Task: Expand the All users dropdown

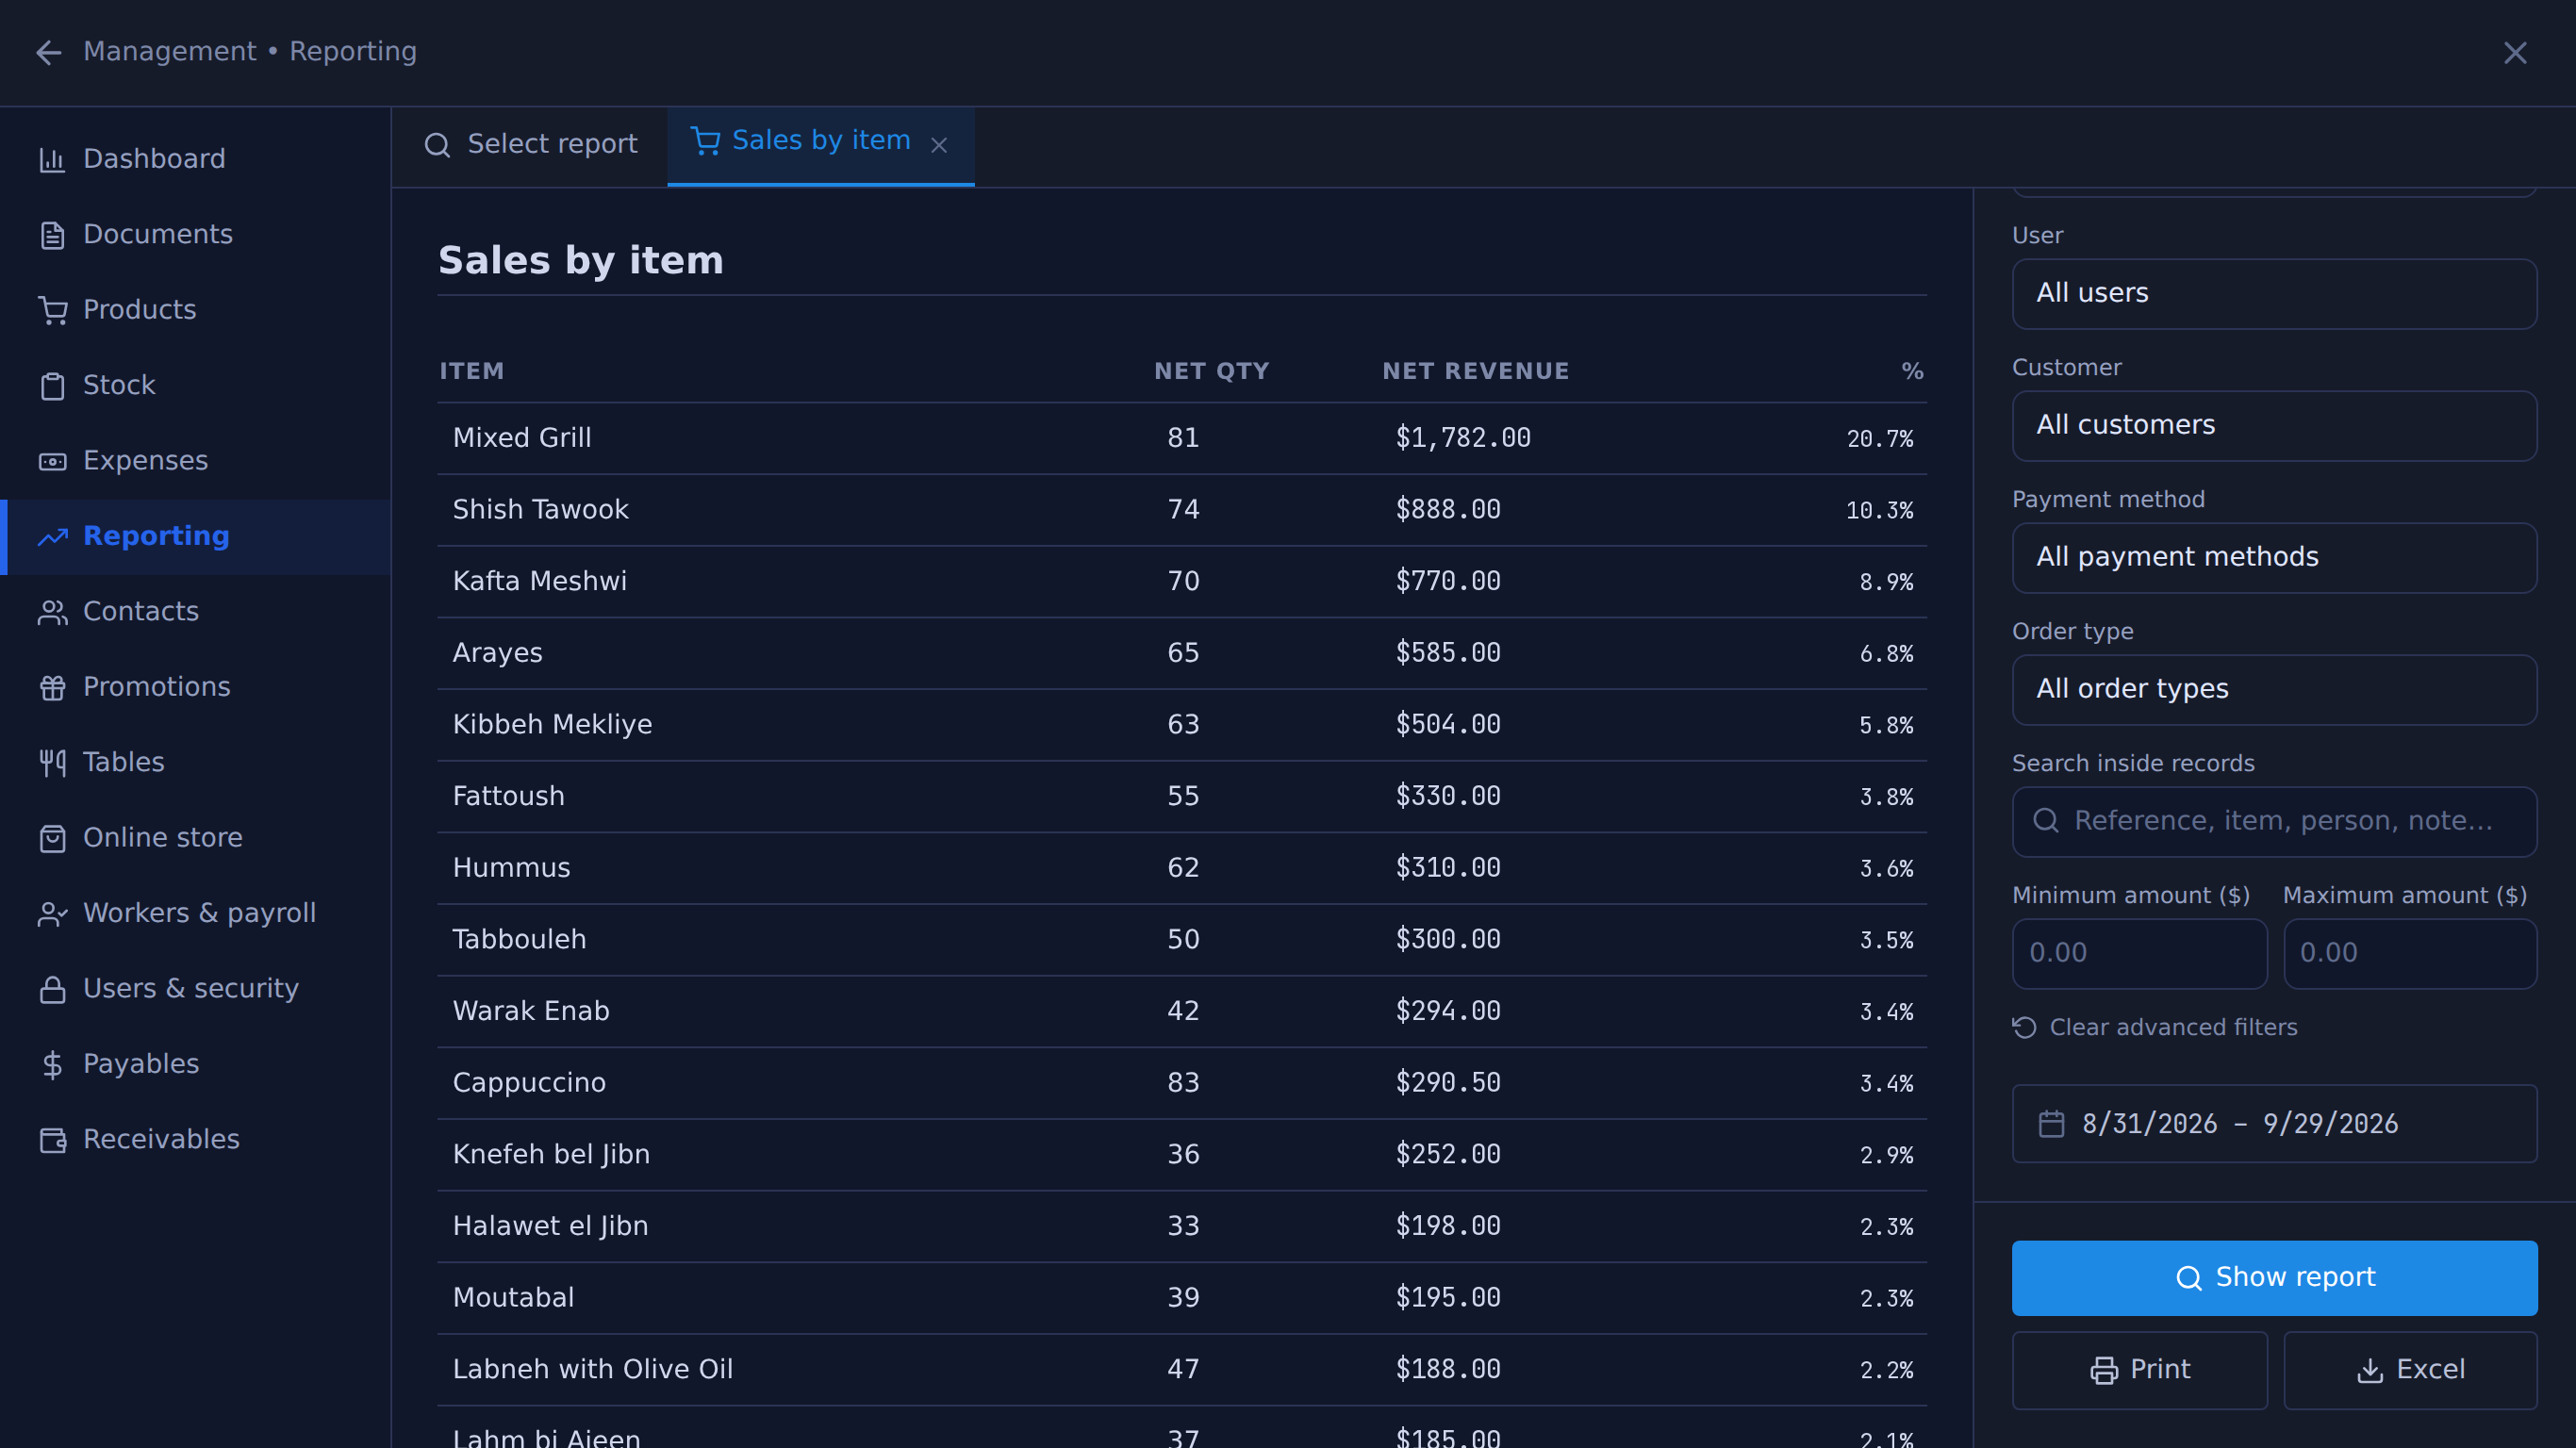Action: [x=2274, y=293]
